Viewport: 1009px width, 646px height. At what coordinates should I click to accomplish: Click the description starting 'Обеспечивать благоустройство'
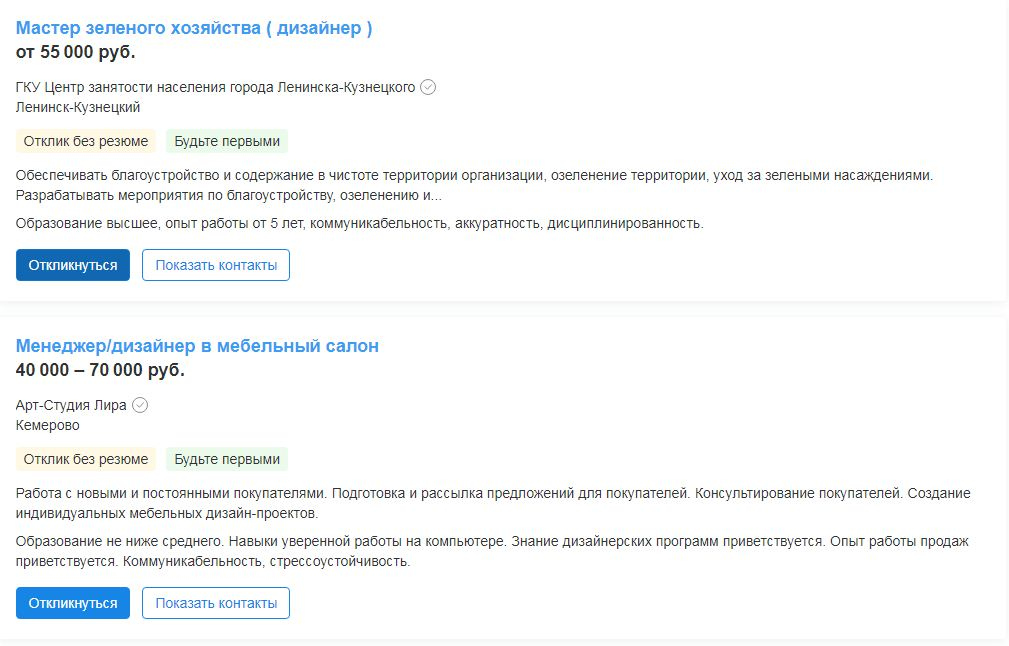pos(474,185)
